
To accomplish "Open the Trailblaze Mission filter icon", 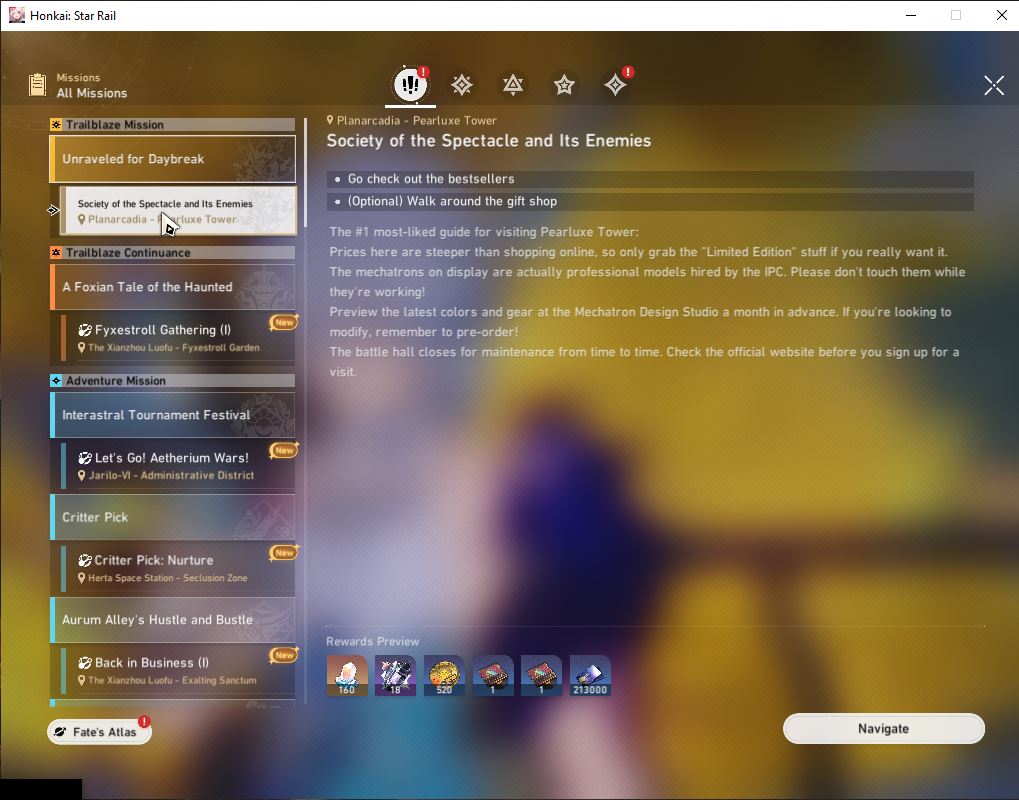I will [x=462, y=85].
